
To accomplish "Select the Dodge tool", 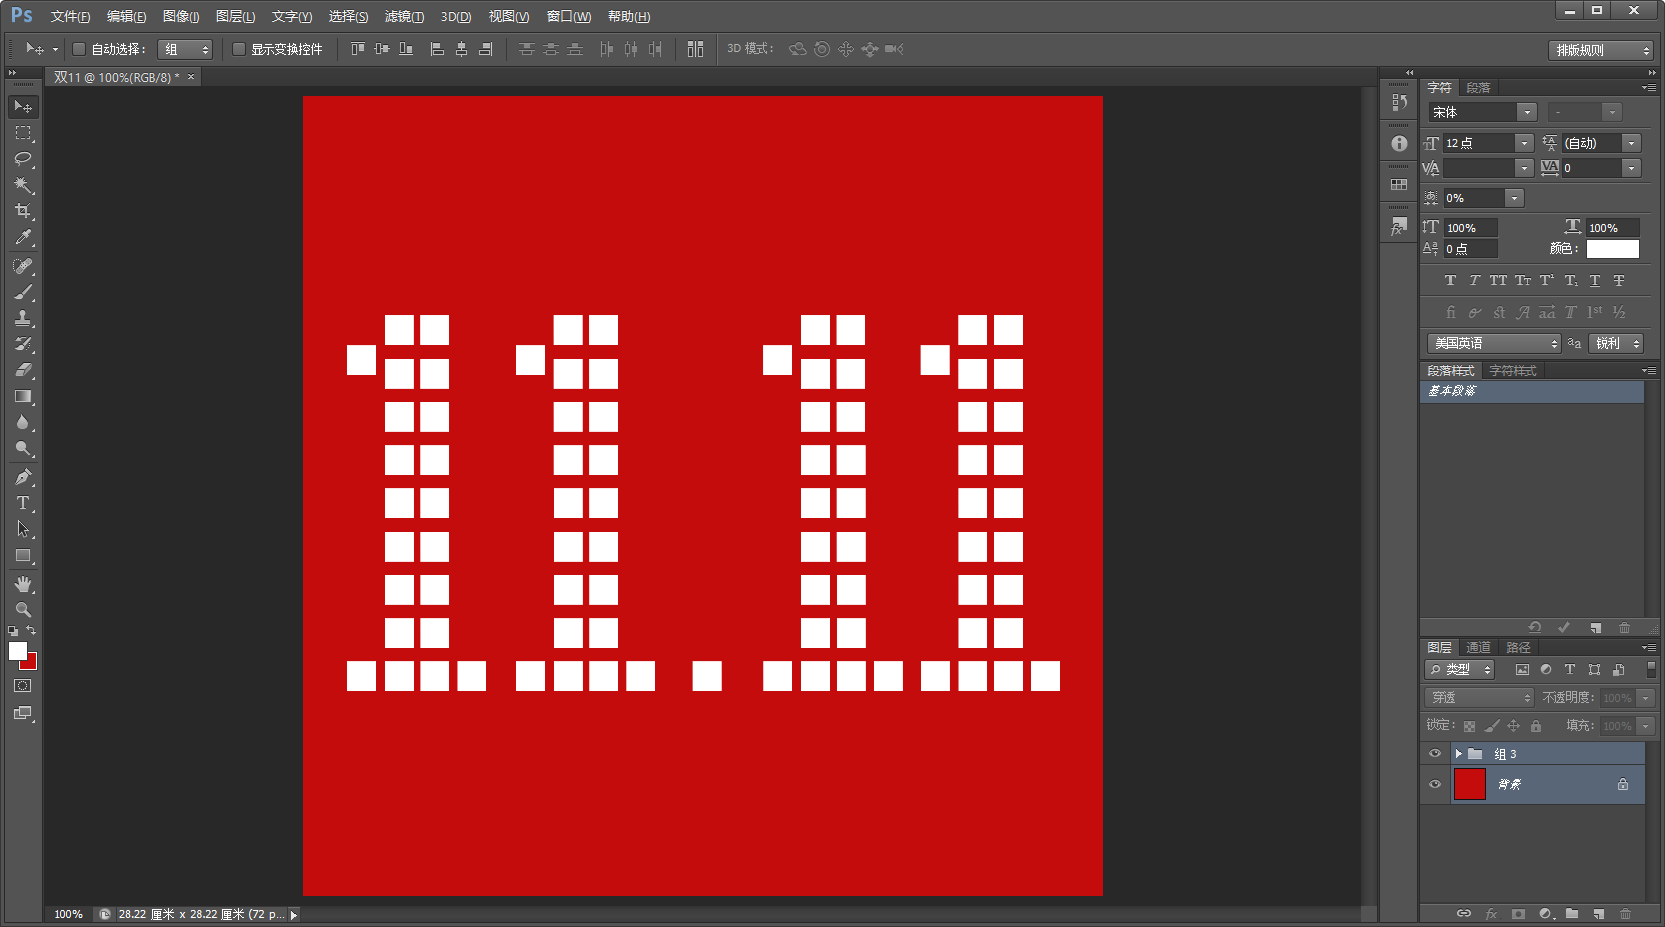I will [22, 448].
